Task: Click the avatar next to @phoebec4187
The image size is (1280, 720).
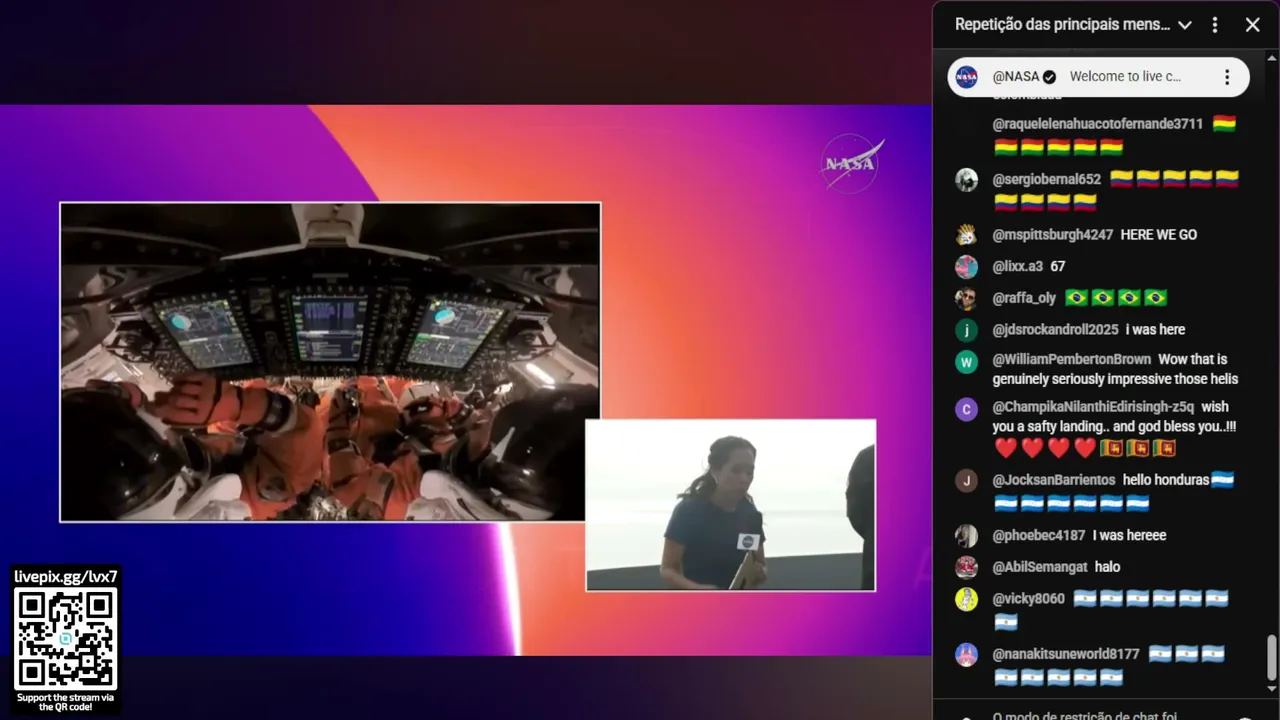Action: pos(966,536)
